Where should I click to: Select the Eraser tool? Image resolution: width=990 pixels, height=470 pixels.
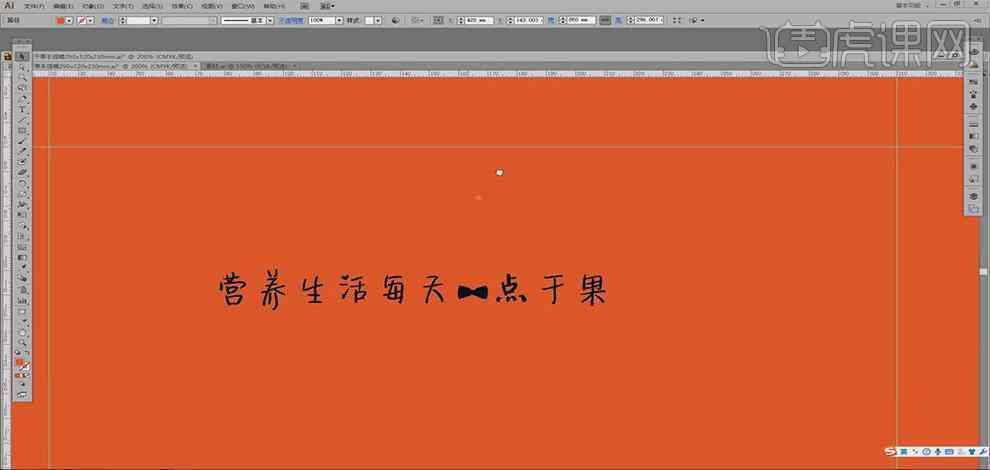[23, 172]
